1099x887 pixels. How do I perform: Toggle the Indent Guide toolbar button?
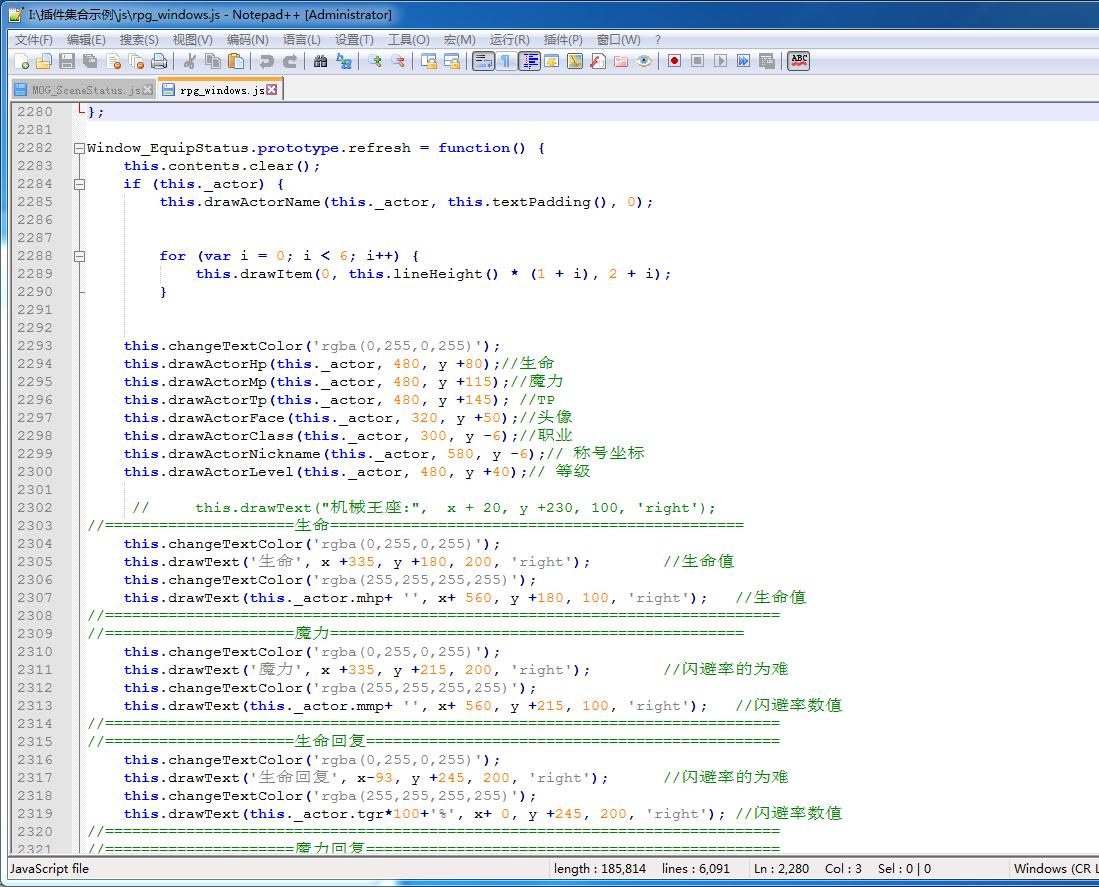coord(529,62)
